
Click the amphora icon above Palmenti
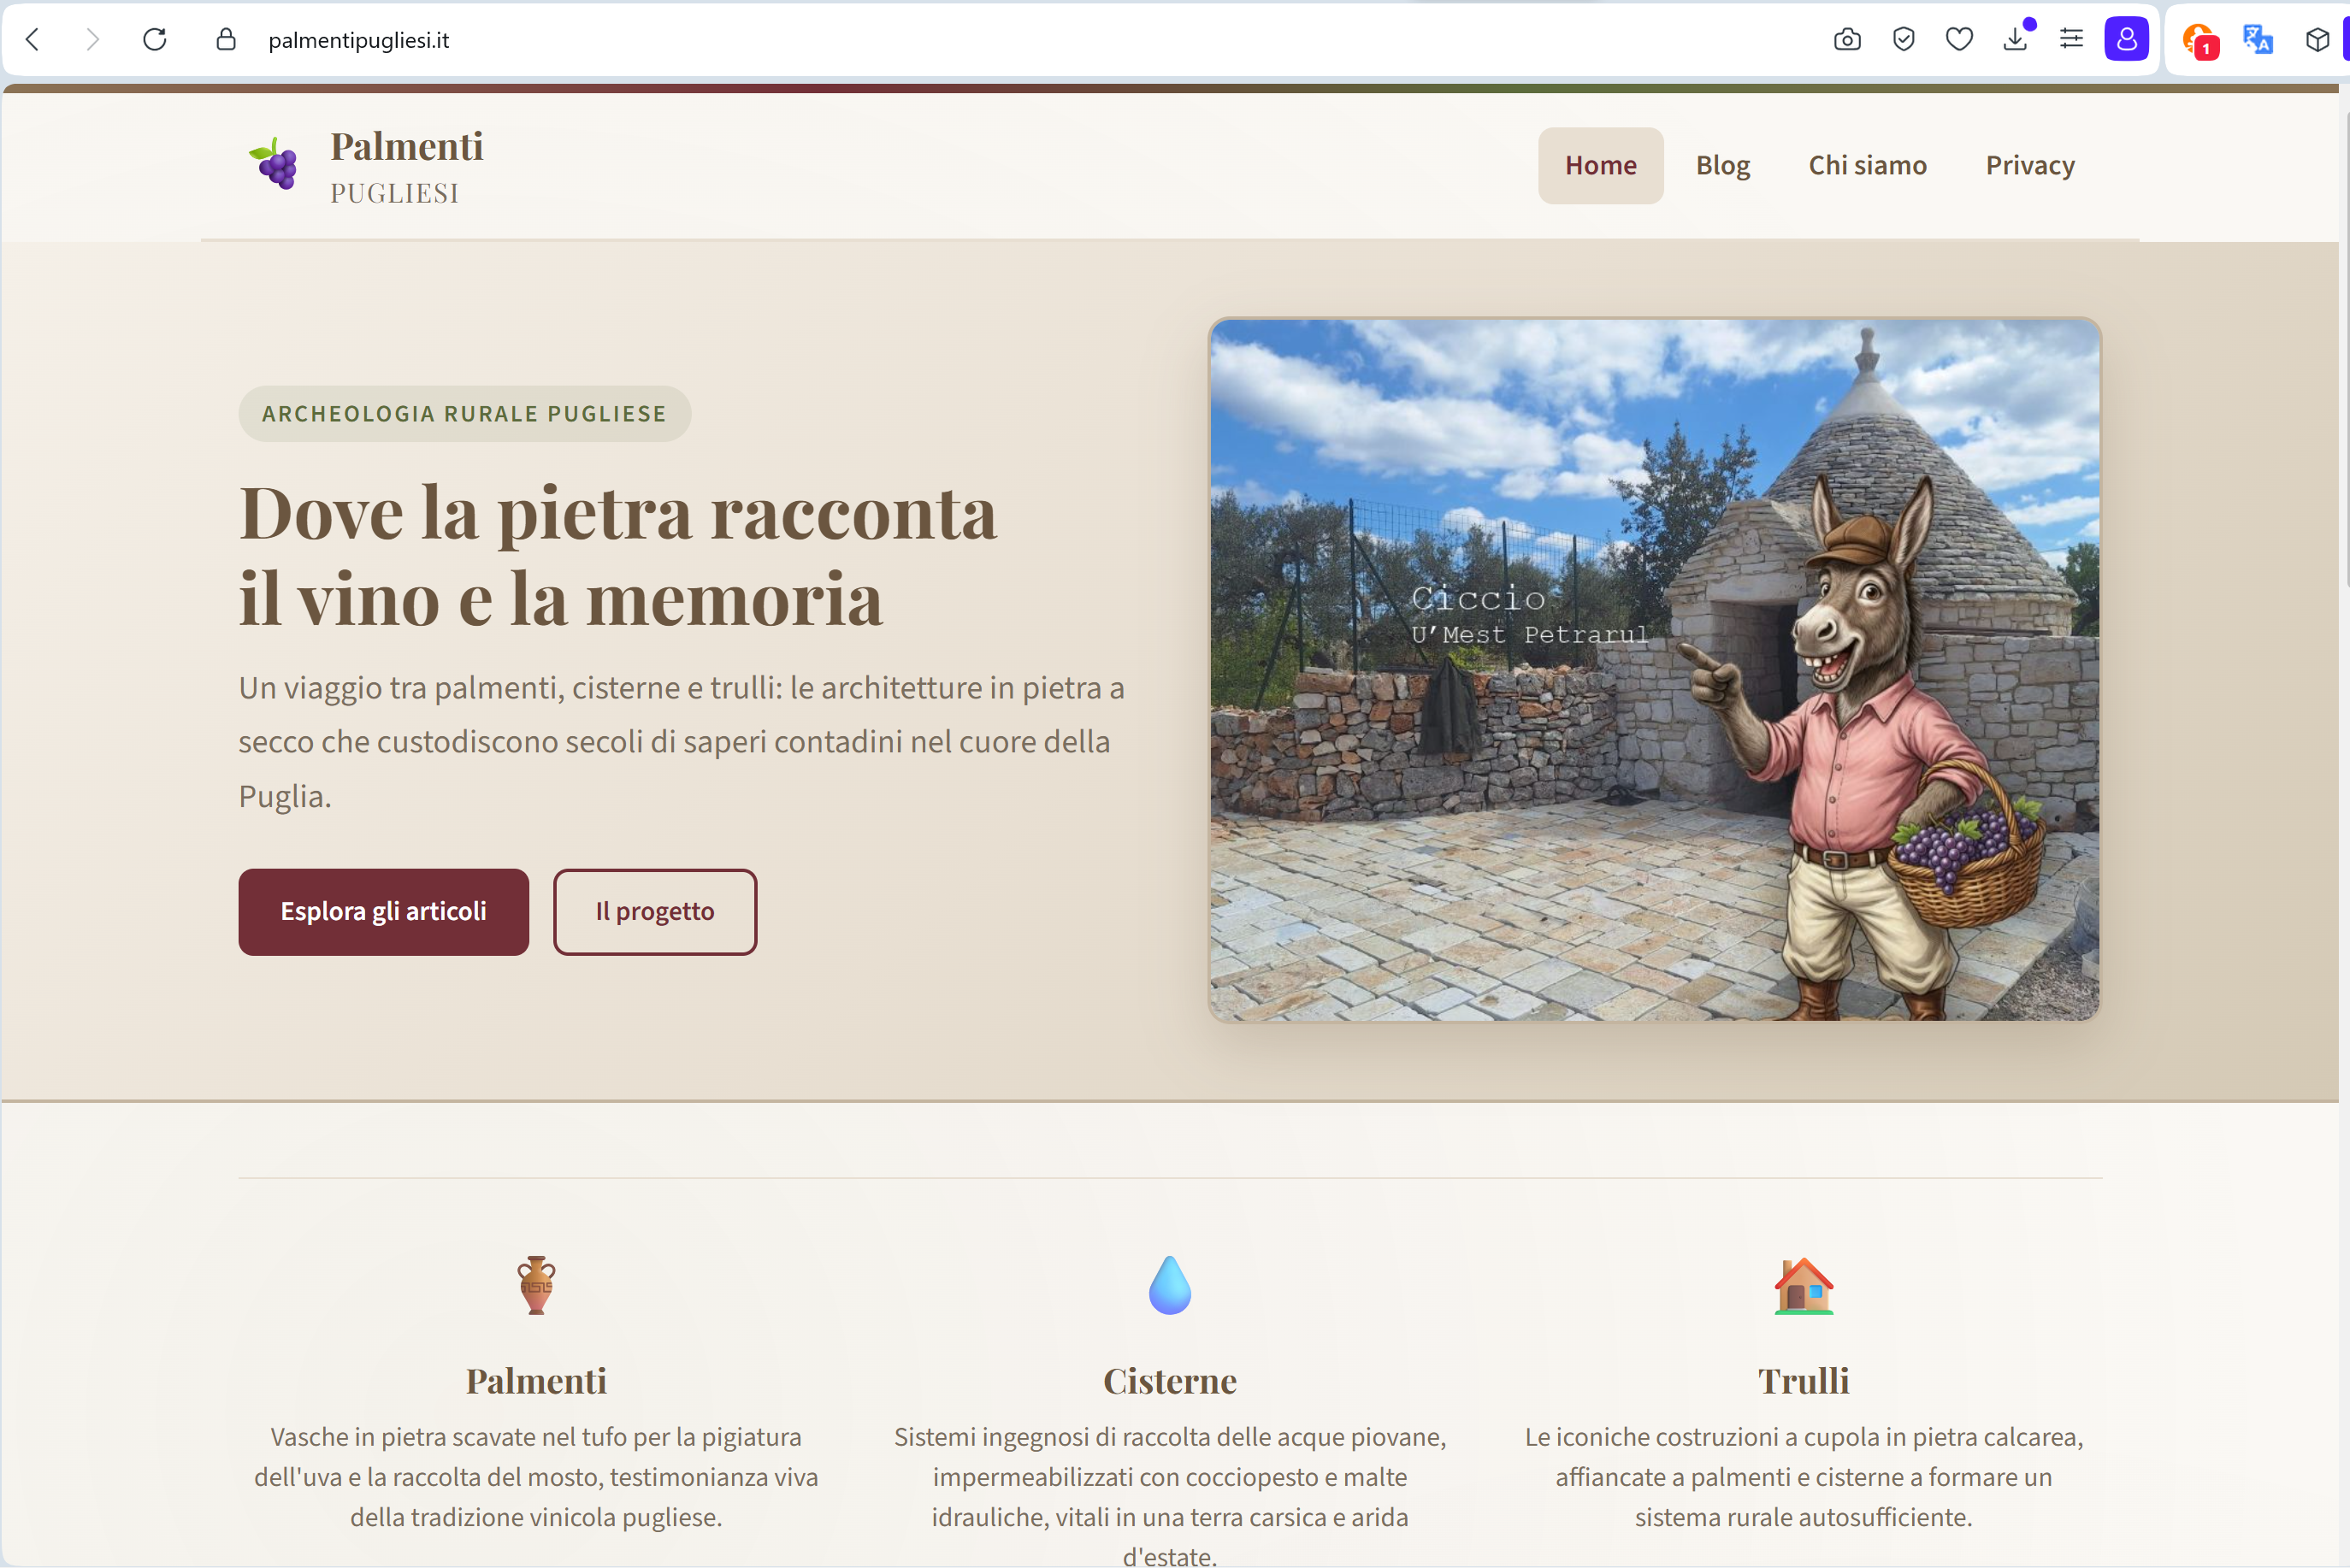point(536,1285)
